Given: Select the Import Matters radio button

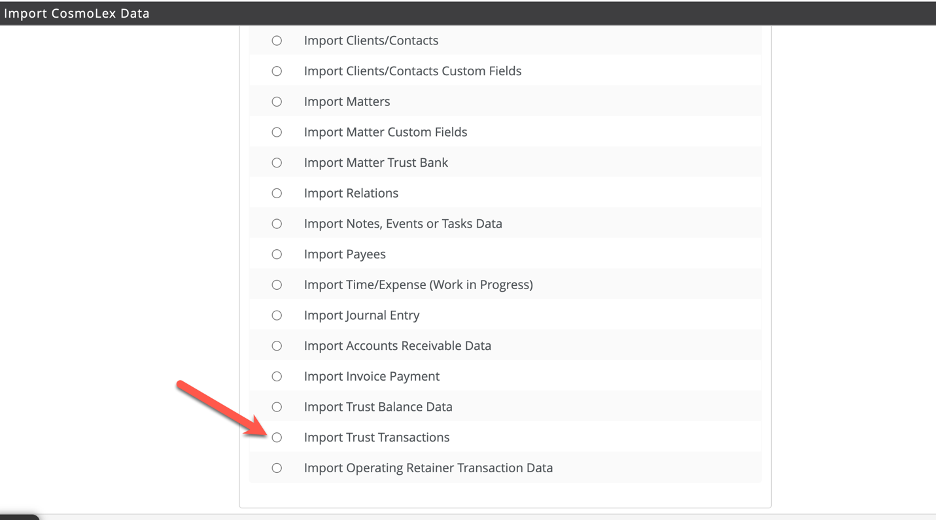Looking at the screenshot, I should tap(277, 102).
